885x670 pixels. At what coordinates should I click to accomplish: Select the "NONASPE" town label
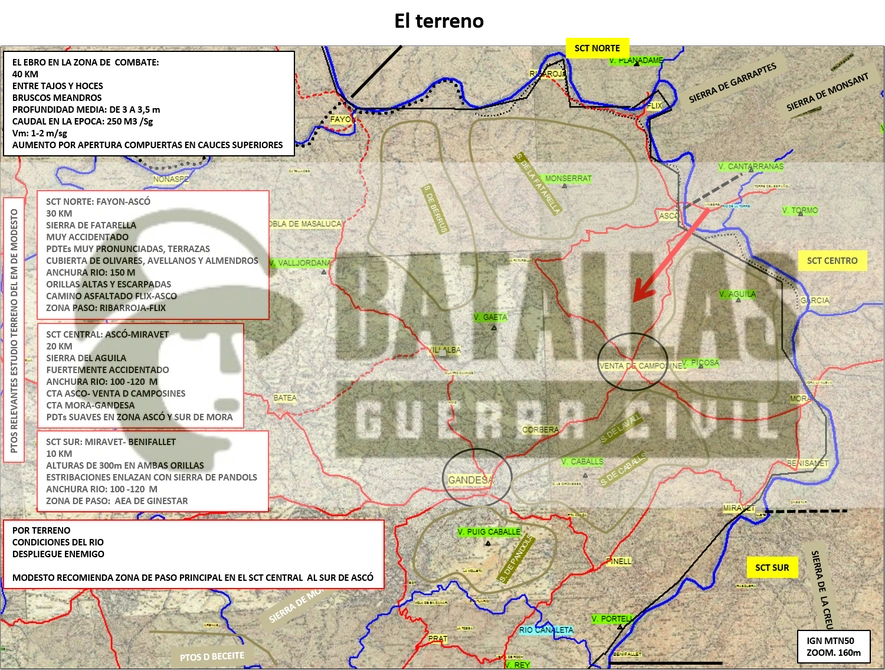170,179
